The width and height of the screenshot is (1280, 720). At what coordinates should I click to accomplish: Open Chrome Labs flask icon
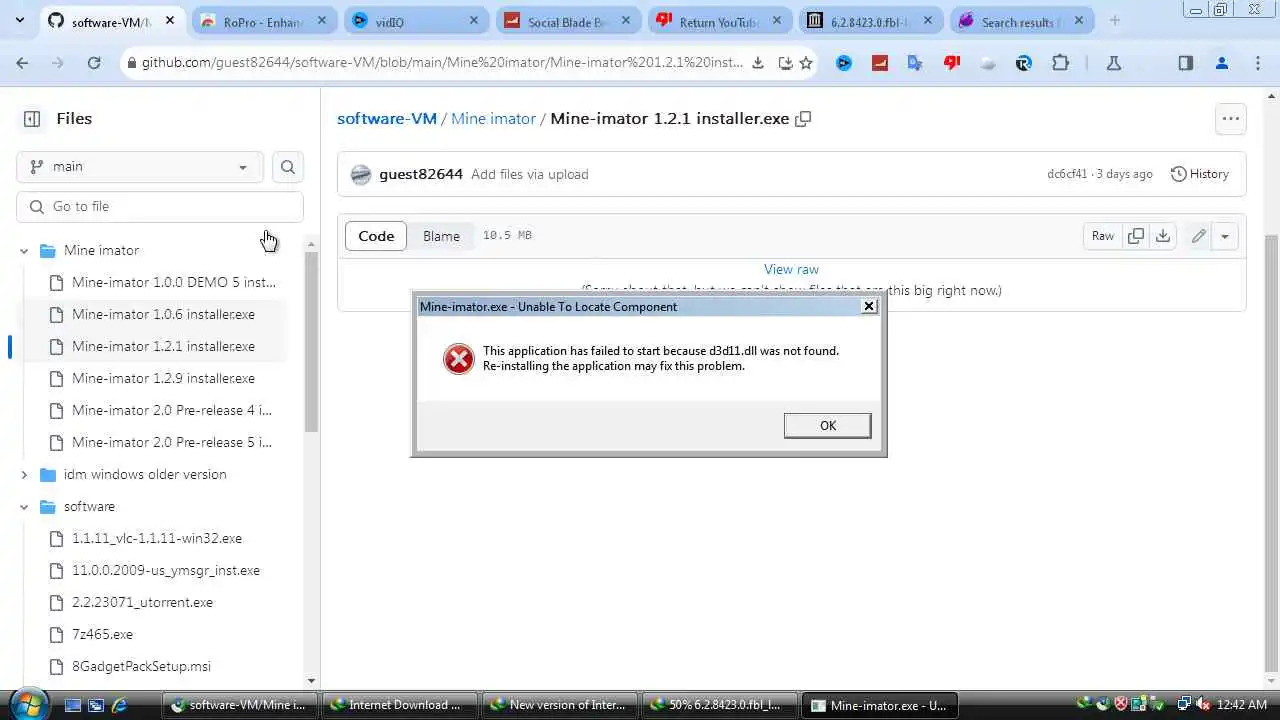point(1113,63)
